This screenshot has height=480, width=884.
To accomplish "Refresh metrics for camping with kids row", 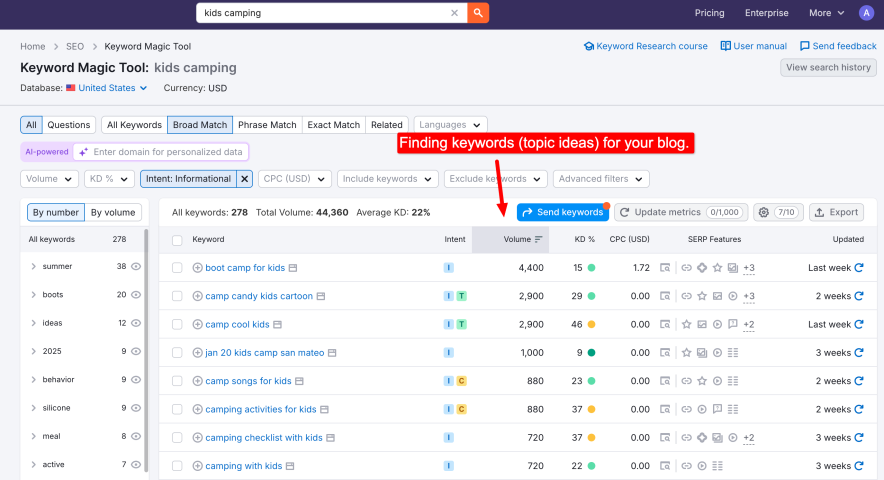I will [x=859, y=466].
